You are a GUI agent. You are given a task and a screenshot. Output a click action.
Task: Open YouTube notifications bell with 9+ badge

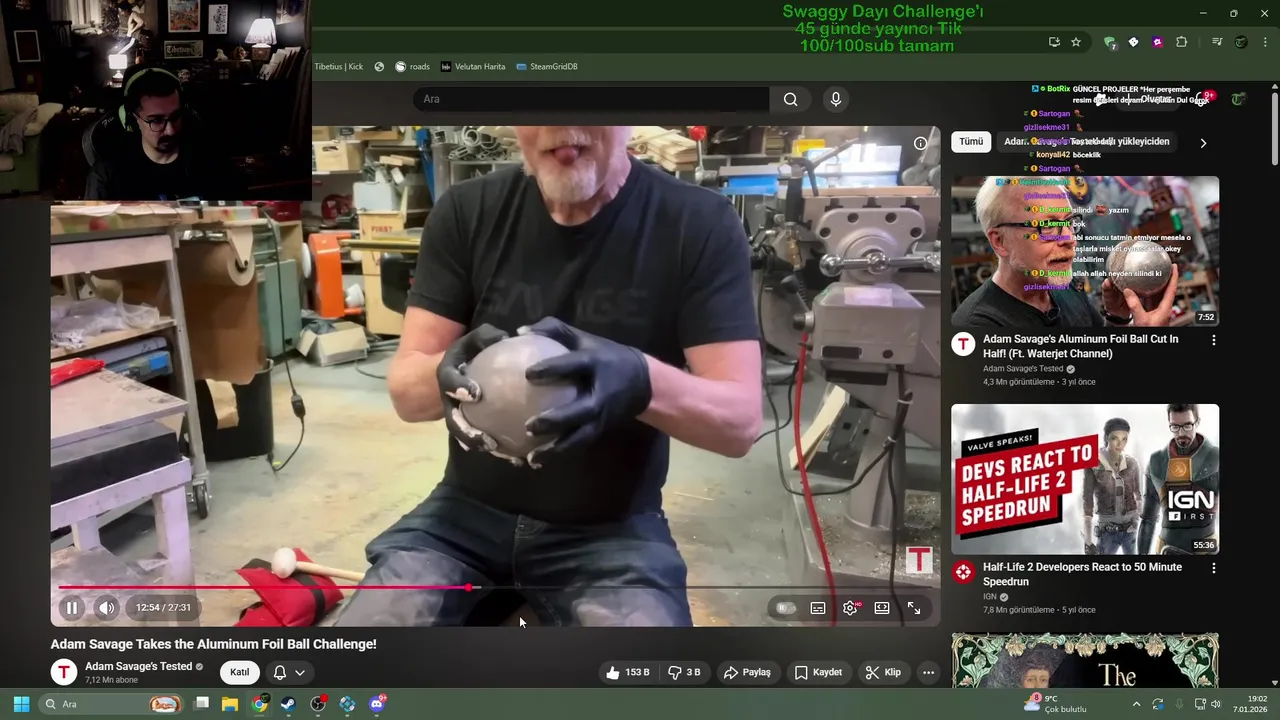point(1202,99)
